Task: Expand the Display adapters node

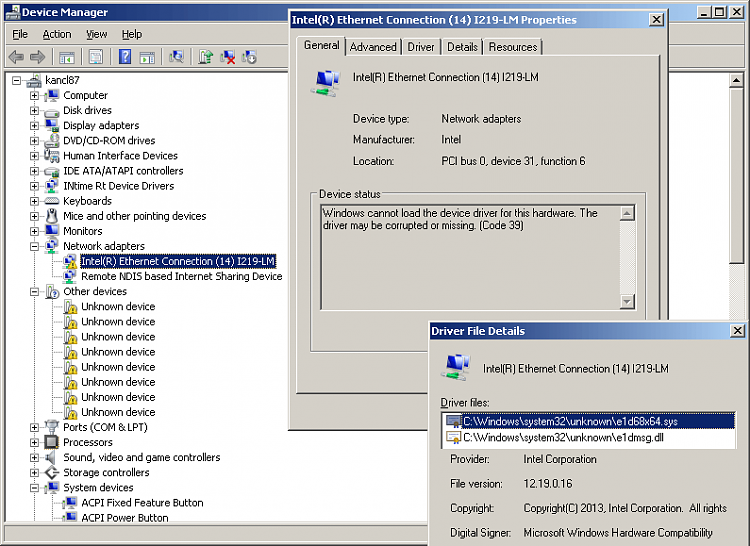Action: [x=34, y=126]
